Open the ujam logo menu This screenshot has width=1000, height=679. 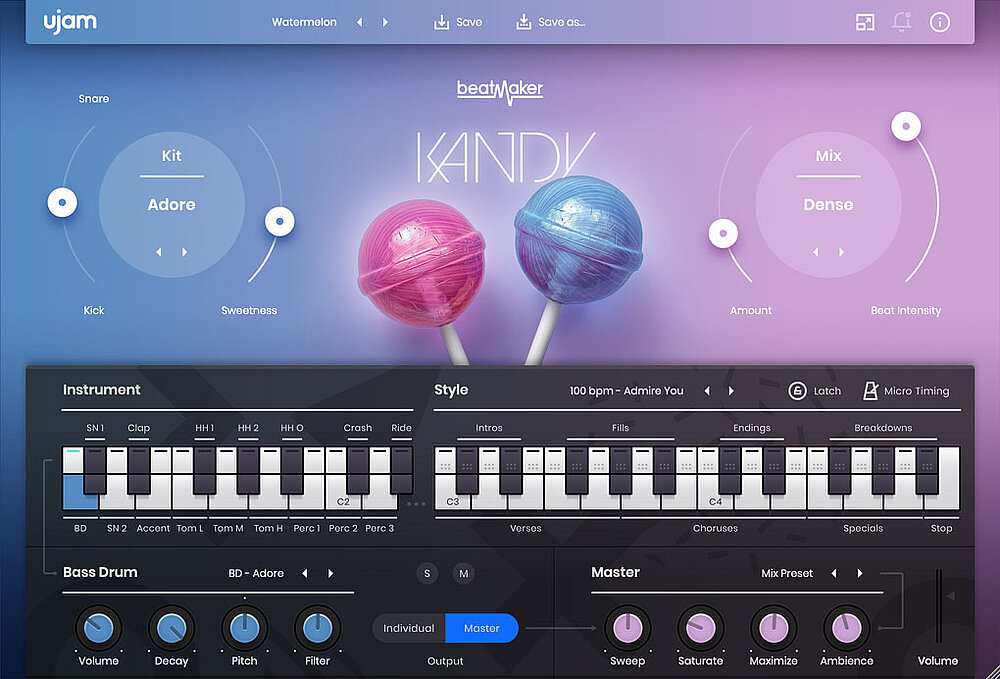[70, 21]
